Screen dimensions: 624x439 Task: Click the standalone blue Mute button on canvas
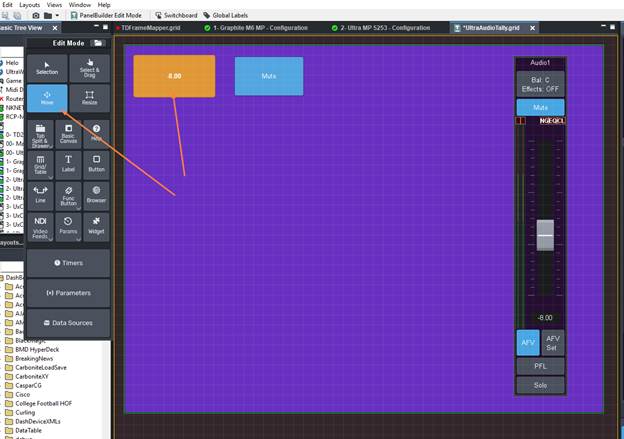click(269, 76)
